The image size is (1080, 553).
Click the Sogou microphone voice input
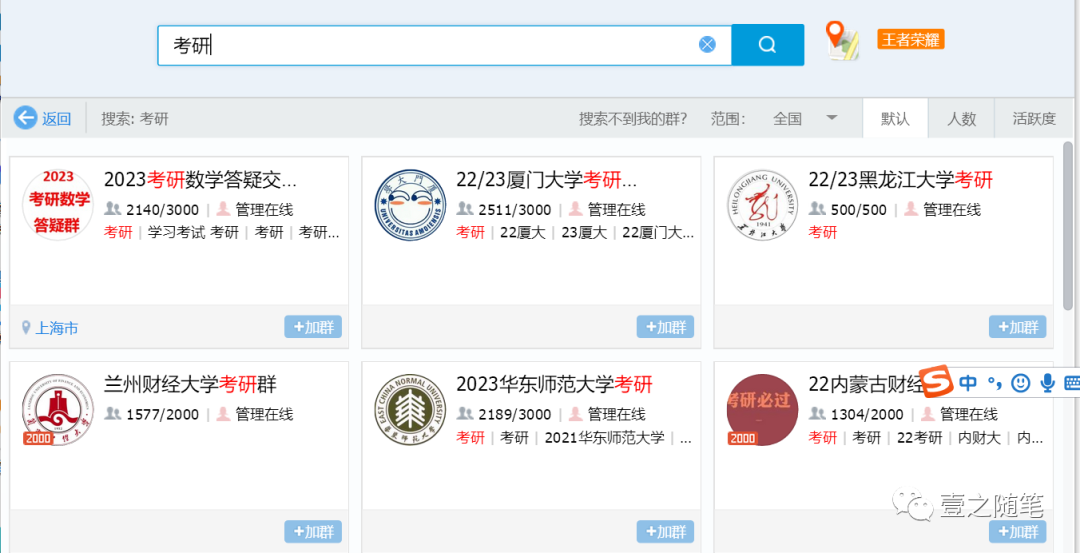tap(1047, 382)
